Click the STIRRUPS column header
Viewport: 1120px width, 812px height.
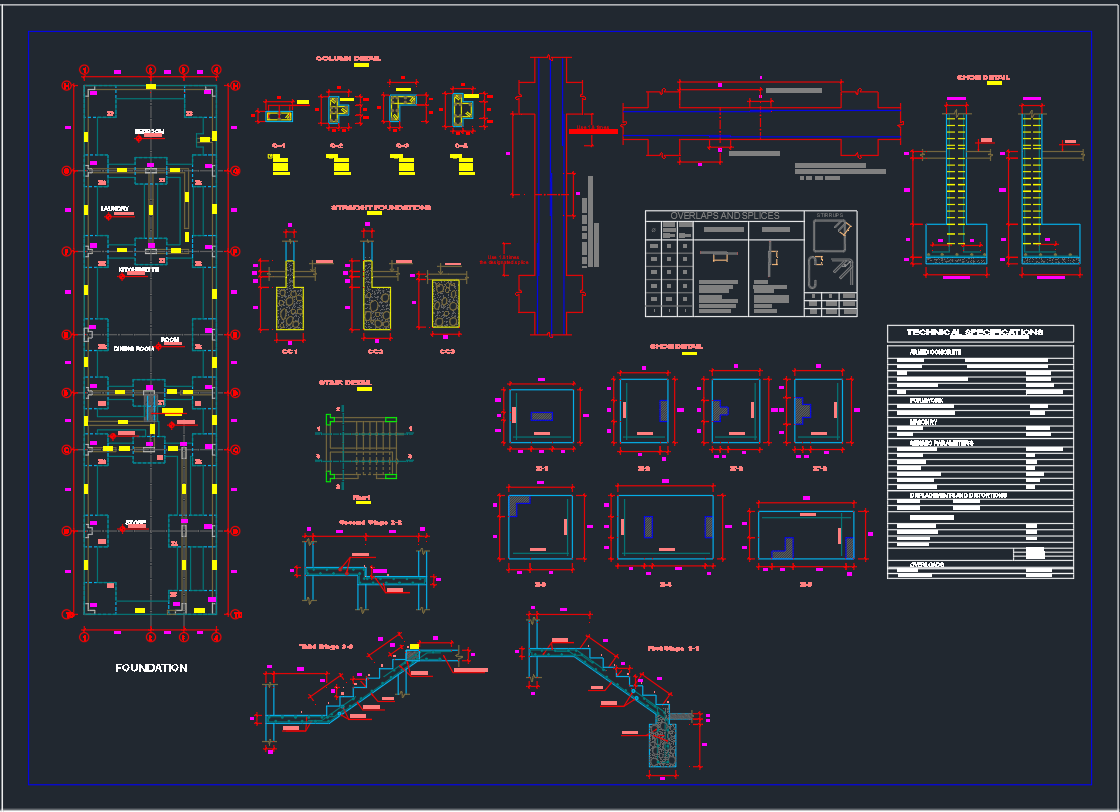pyautogui.click(x=830, y=215)
